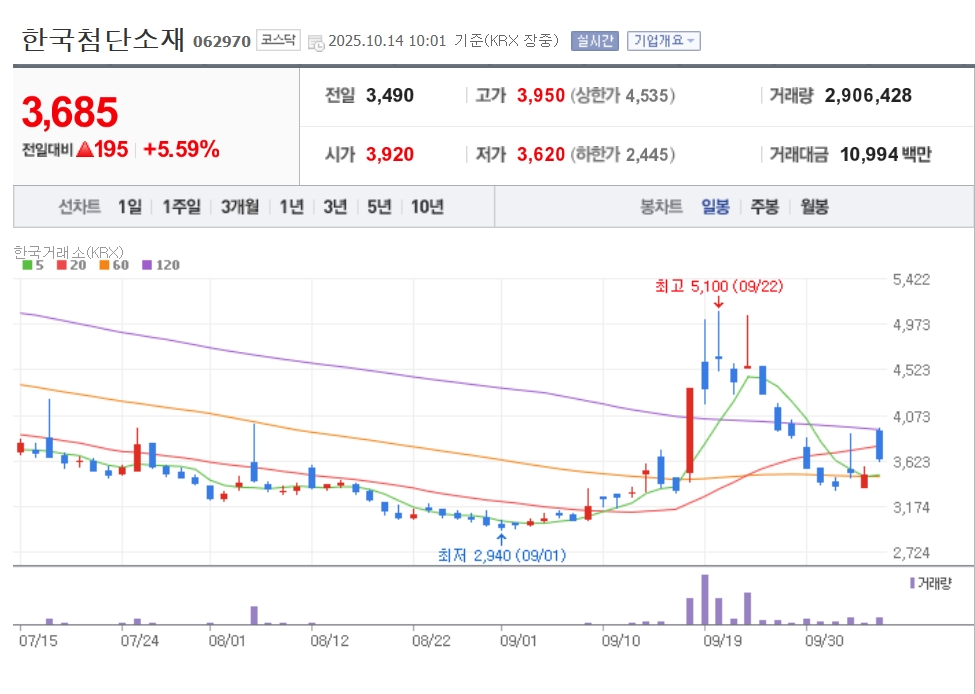Click the 저가 value 3,620

pos(541,154)
